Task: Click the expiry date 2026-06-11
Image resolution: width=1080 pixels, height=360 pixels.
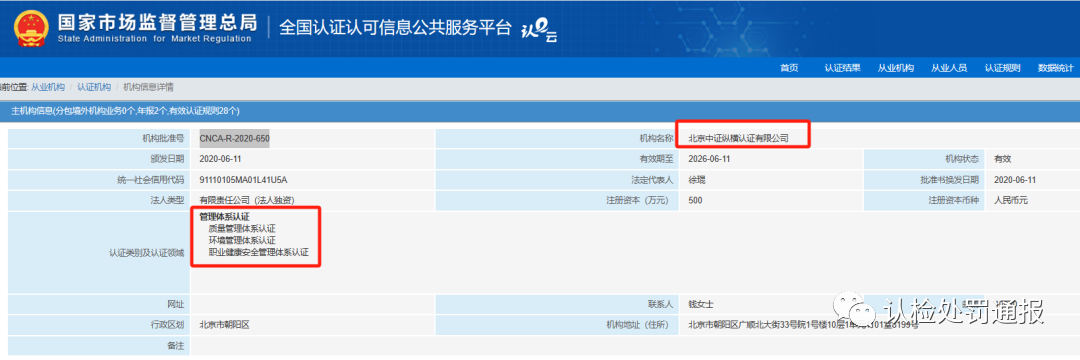Action: pos(709,159)
